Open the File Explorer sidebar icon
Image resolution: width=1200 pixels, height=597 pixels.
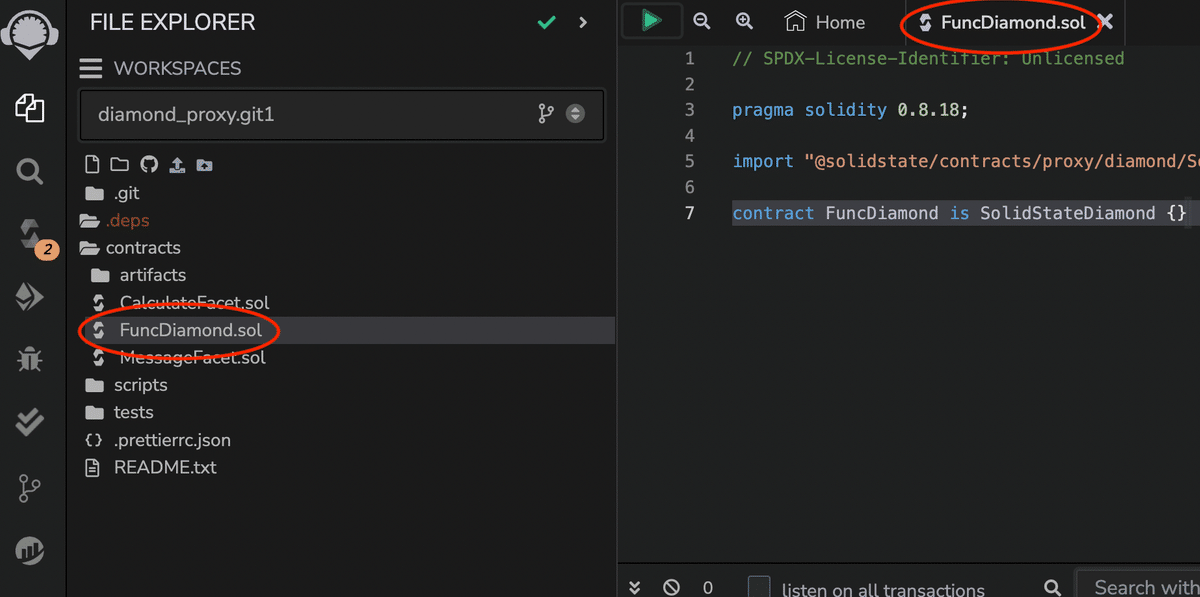click(29, 108)
